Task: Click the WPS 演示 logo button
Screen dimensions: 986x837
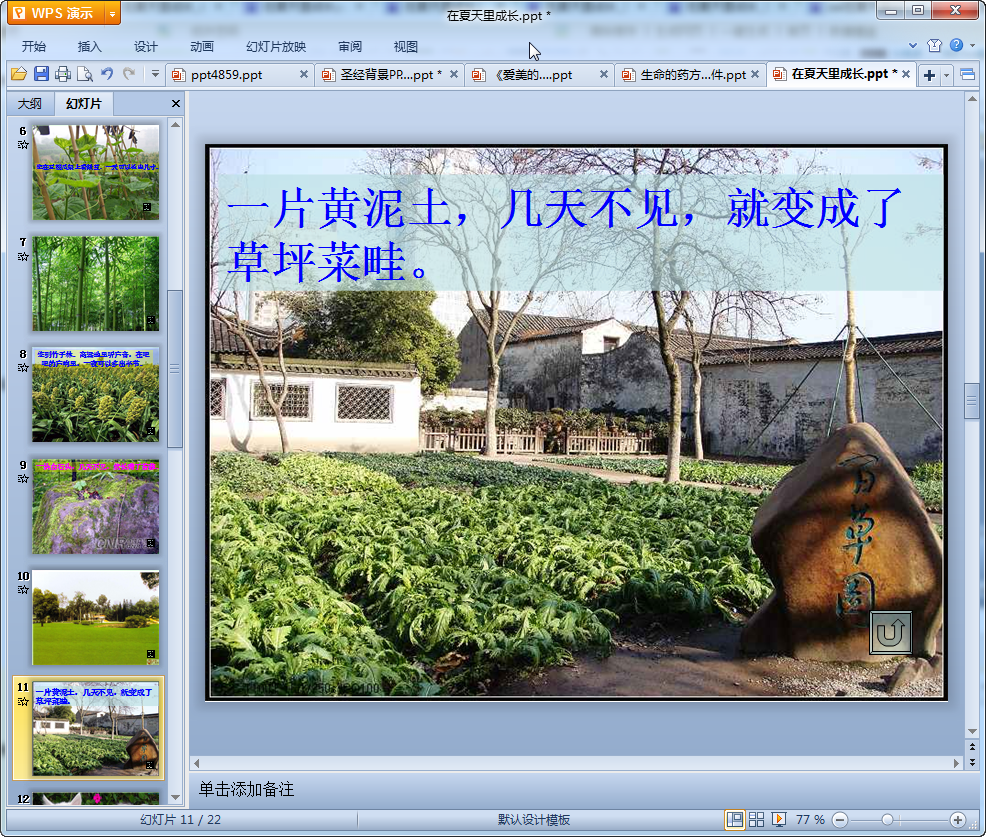Action: coord(57,13)
